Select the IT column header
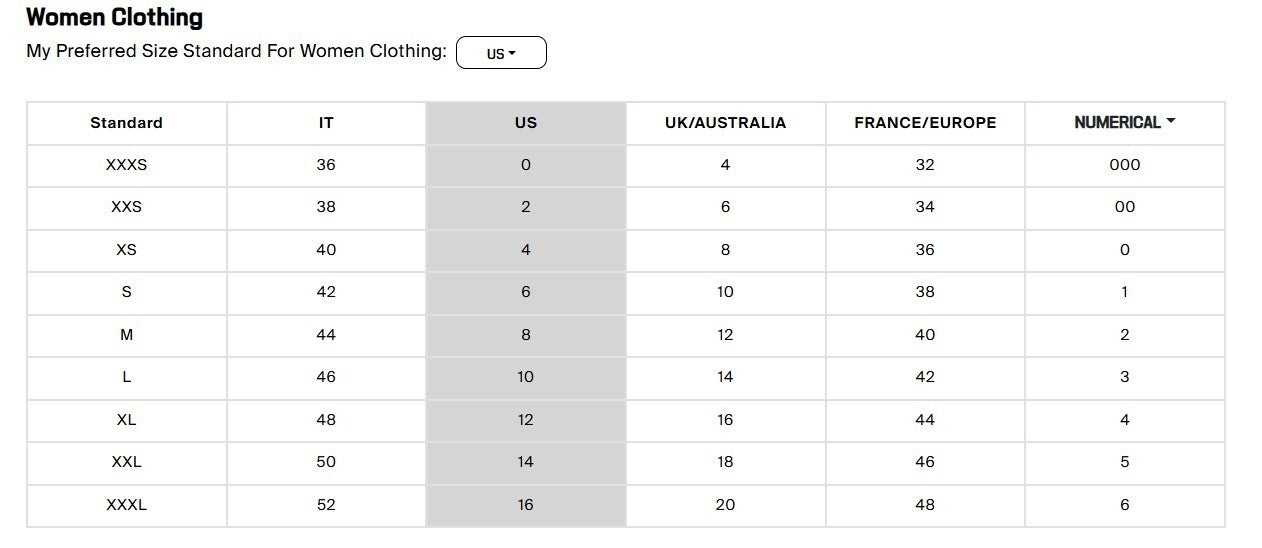1262x548 pixels. (326, 123)
